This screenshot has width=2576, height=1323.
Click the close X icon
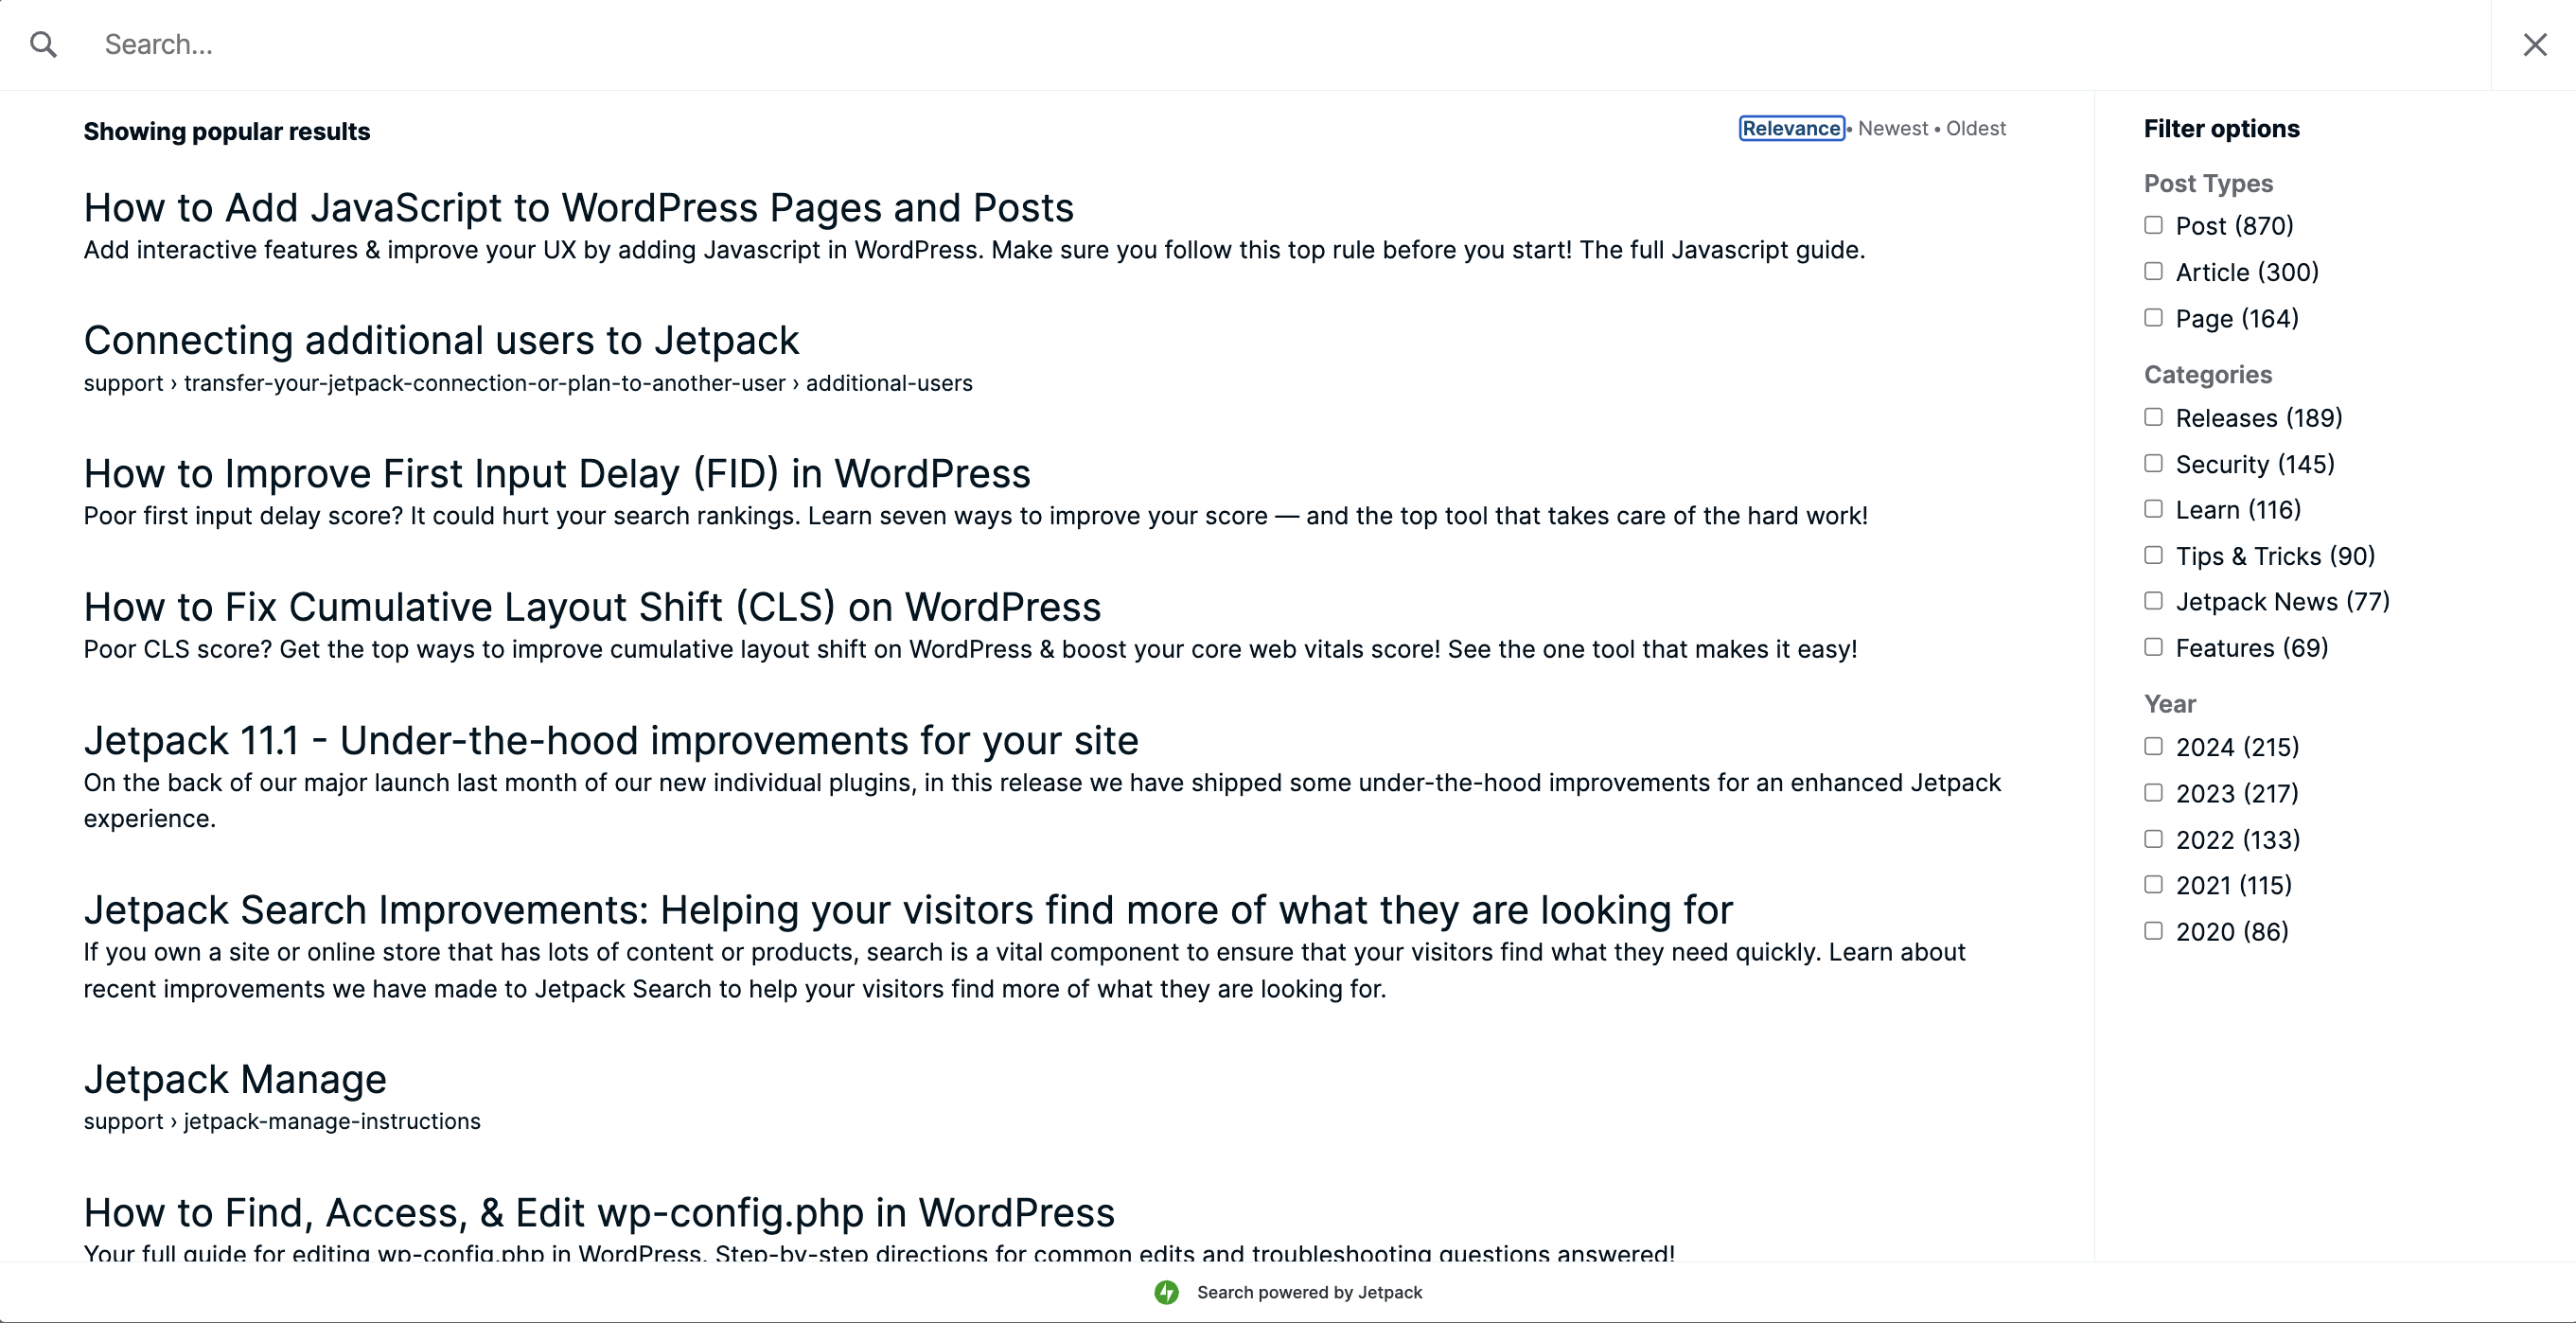point(2533,44)
